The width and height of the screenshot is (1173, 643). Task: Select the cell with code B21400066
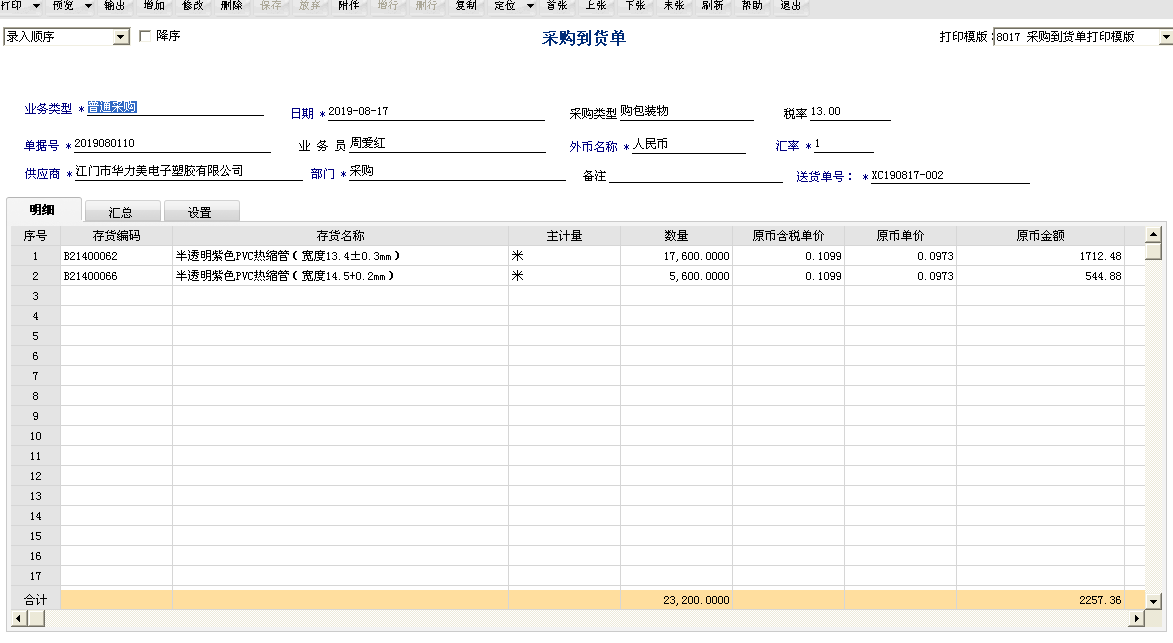[116, 276]
